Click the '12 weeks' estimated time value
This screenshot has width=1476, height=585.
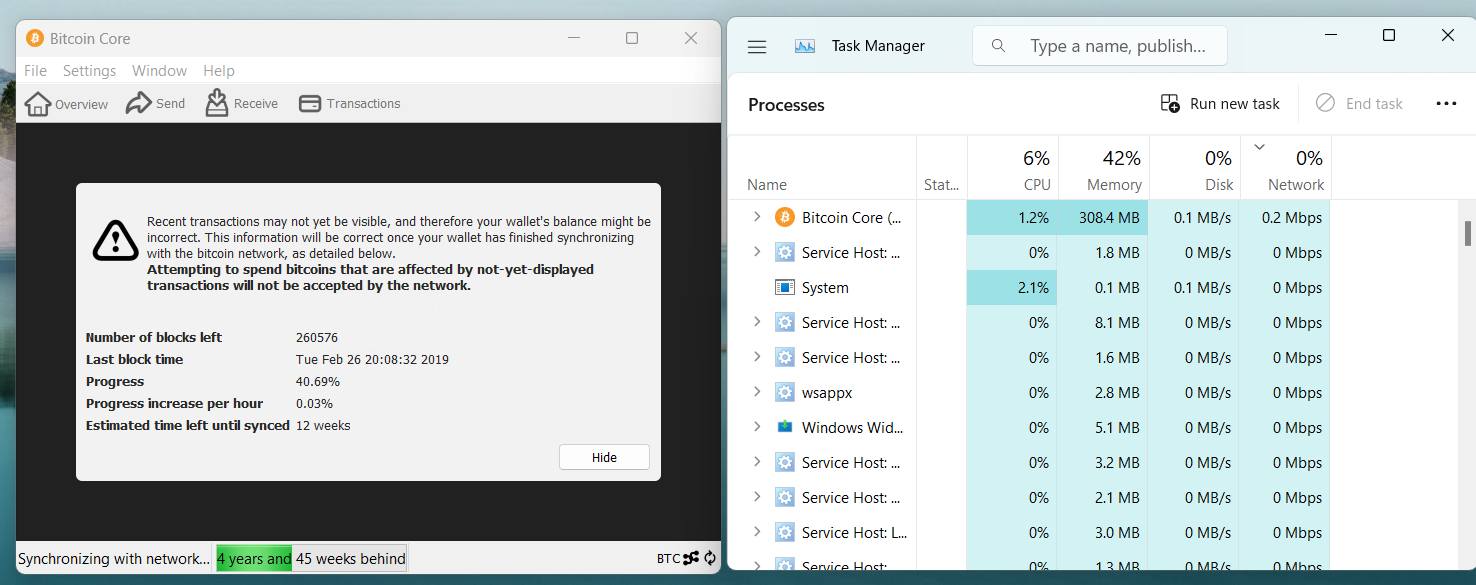coord(323,425)
